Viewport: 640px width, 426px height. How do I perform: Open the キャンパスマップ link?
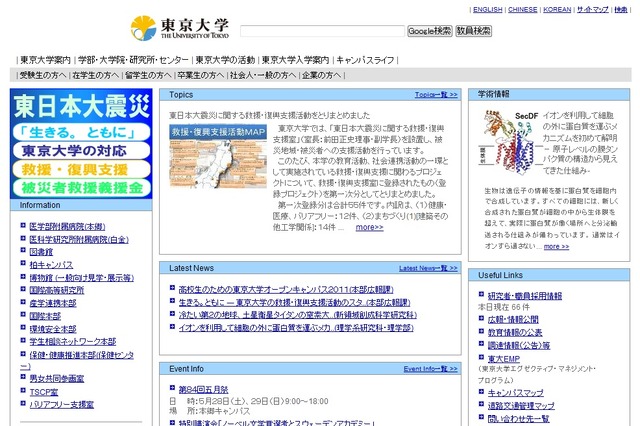(x=516, y=393)
